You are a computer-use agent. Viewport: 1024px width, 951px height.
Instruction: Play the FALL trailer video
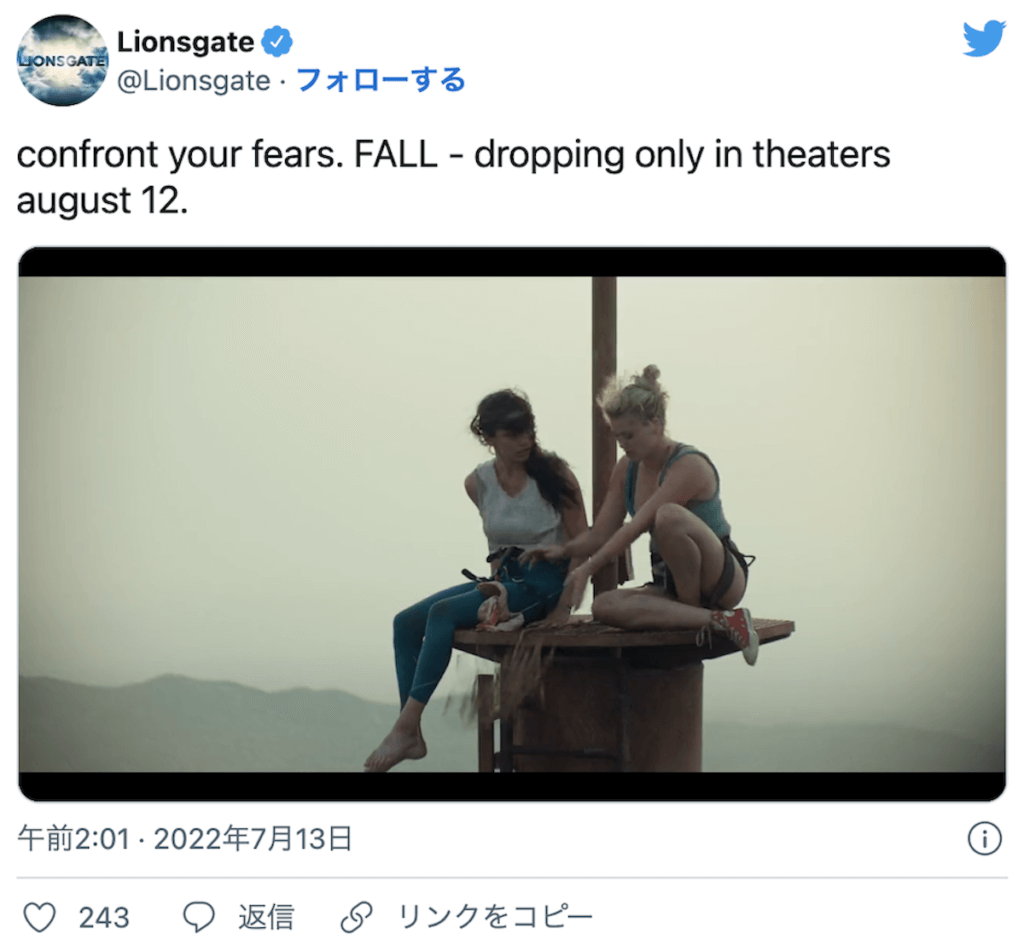512,524
